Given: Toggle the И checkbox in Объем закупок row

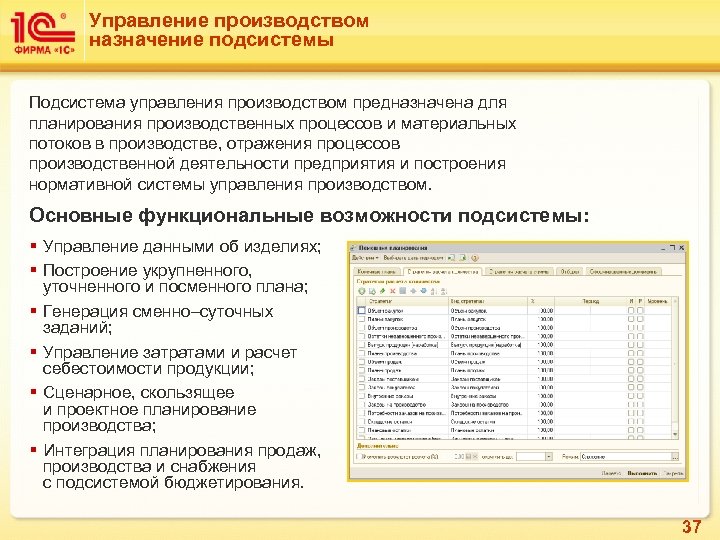Looking at the screenshot, I should (631, 310).
